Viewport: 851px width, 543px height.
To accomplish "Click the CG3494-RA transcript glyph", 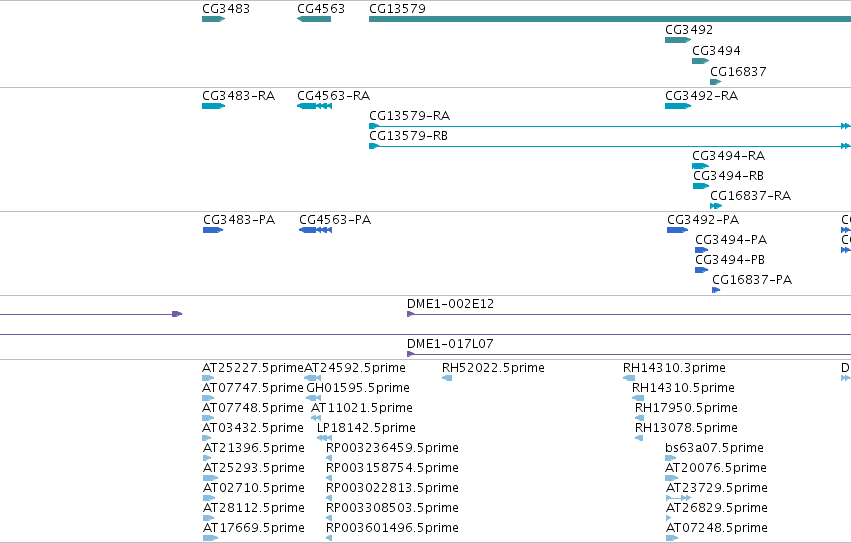I will (701, 166).
